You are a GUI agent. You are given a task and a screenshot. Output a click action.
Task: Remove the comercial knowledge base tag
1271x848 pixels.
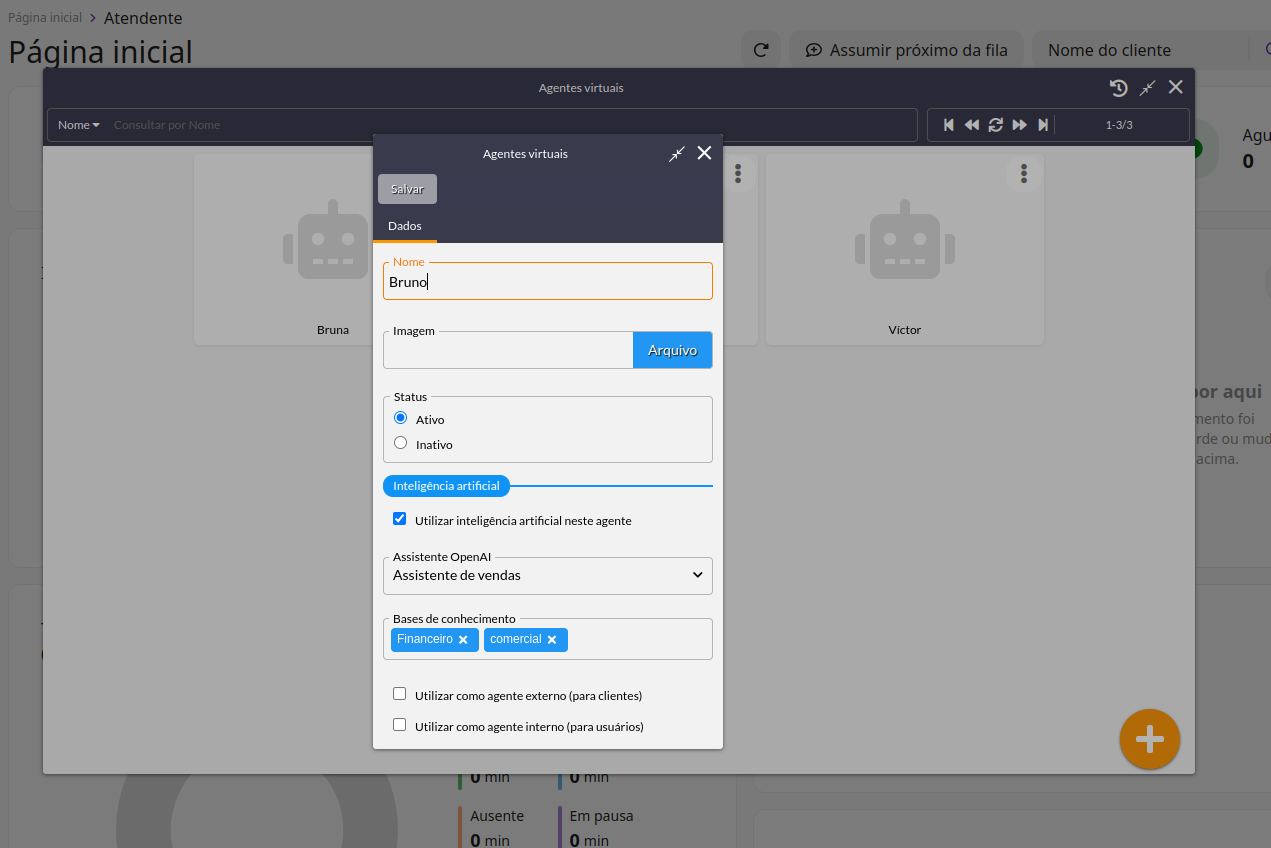point(552,640)
